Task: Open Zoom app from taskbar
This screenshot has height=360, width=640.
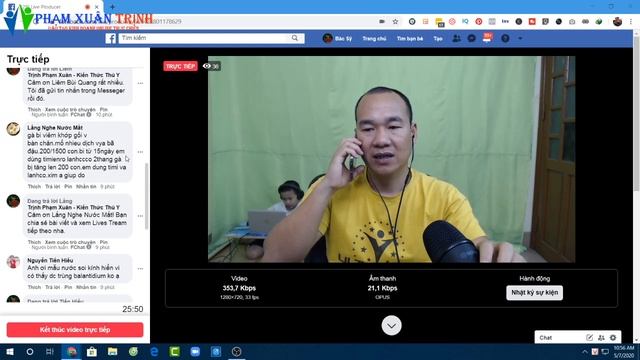Action: [x=195, y=351]
